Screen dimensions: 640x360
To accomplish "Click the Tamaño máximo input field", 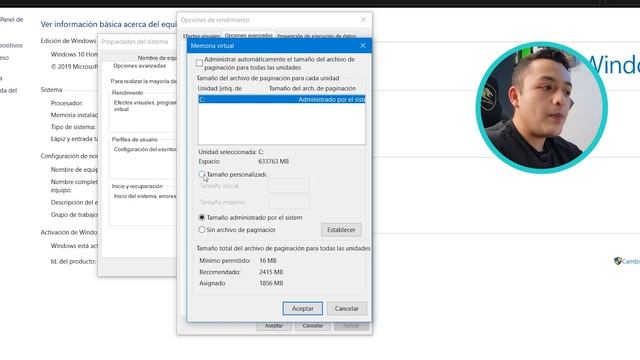I will (x=289, y=202).
